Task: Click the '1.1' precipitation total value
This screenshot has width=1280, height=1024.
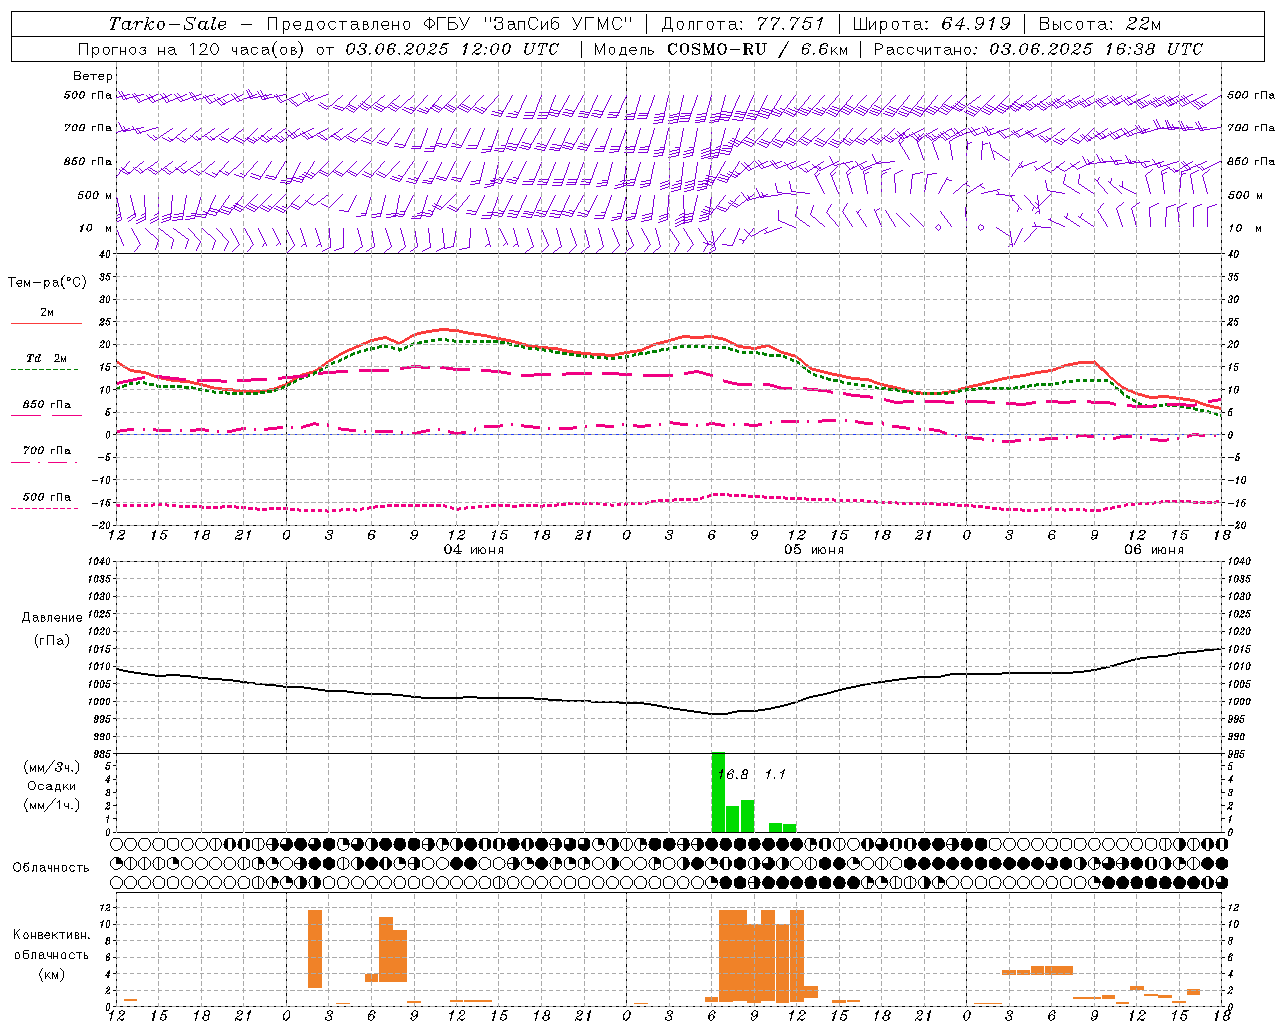Action: coord(775,774)
